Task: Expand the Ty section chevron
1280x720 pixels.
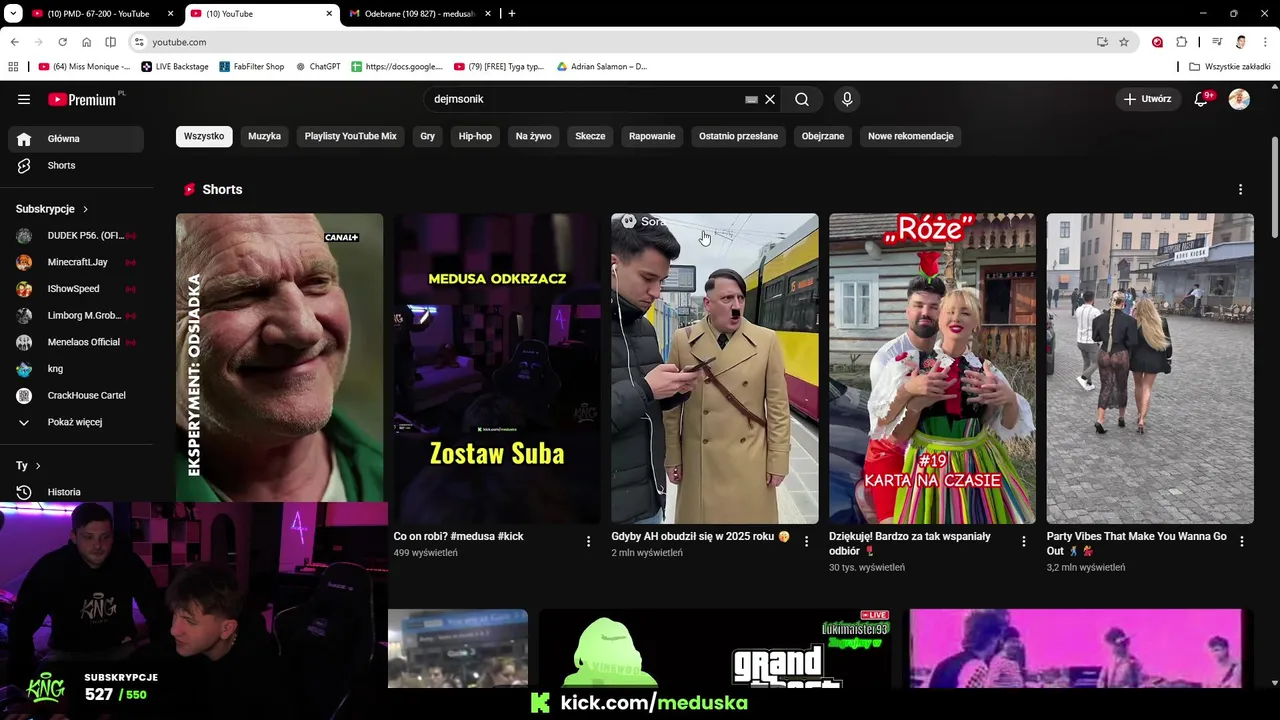Action: [38, 466]
